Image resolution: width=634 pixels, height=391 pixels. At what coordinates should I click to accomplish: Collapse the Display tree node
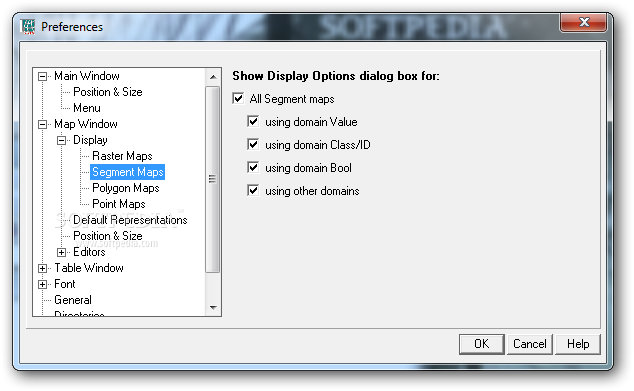tap(61, 140)
